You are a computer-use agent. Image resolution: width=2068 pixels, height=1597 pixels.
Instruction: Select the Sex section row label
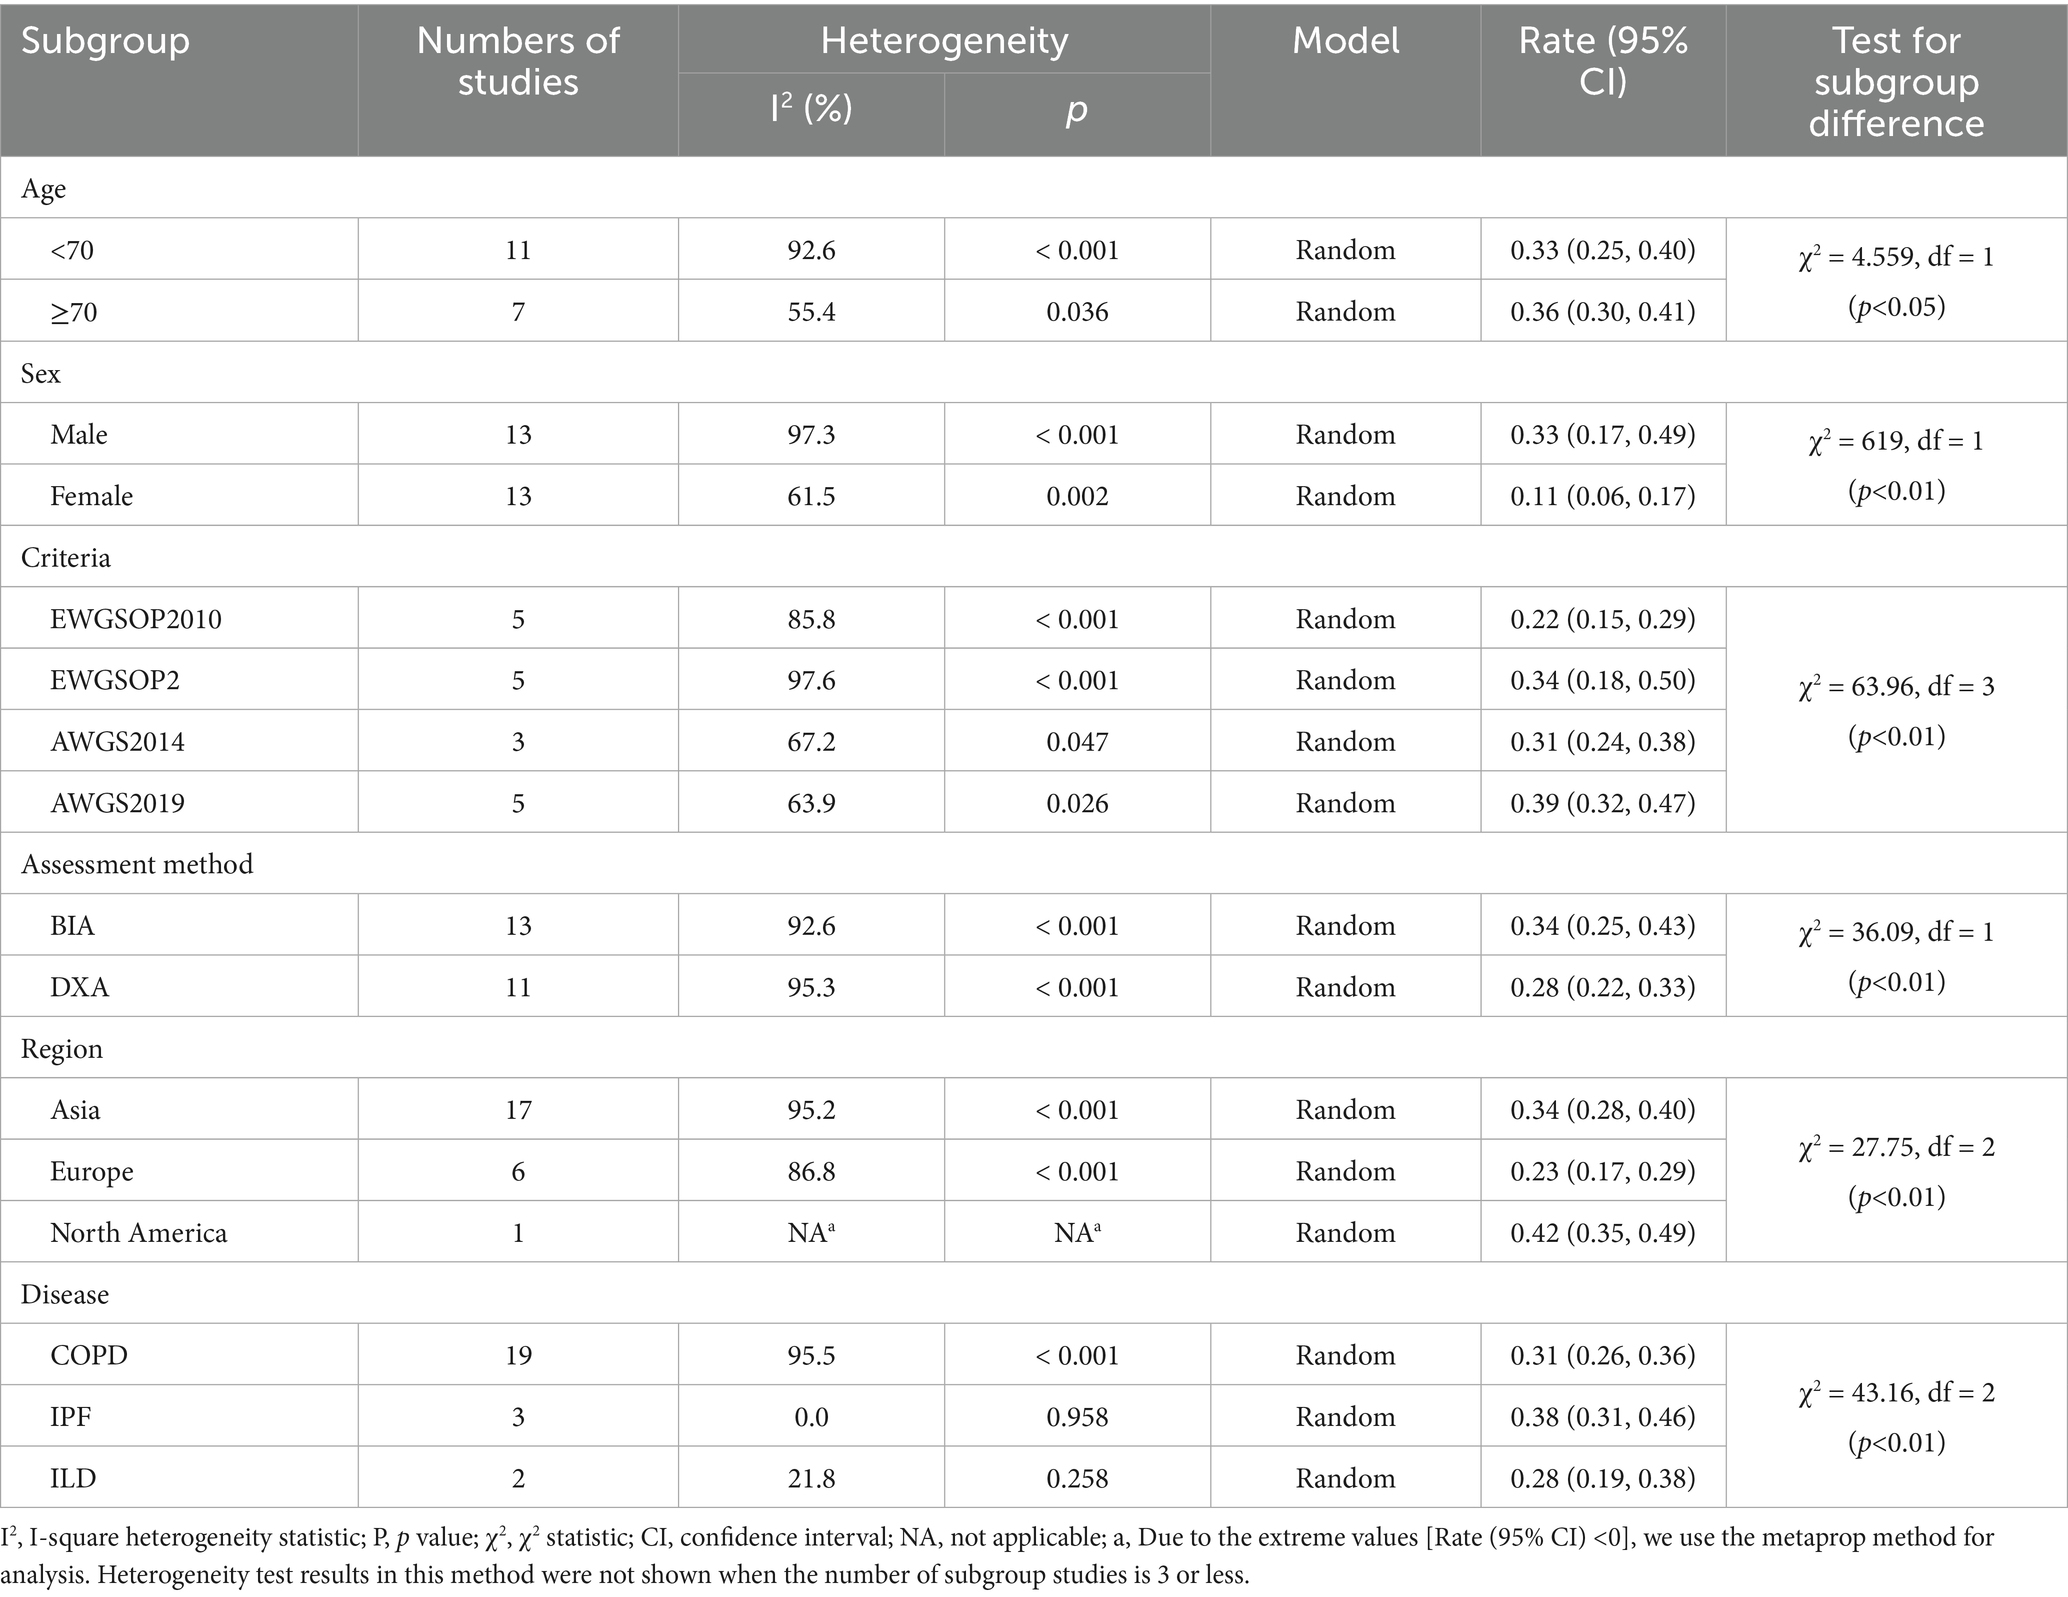pyautogui.click(x=41, y=374)
